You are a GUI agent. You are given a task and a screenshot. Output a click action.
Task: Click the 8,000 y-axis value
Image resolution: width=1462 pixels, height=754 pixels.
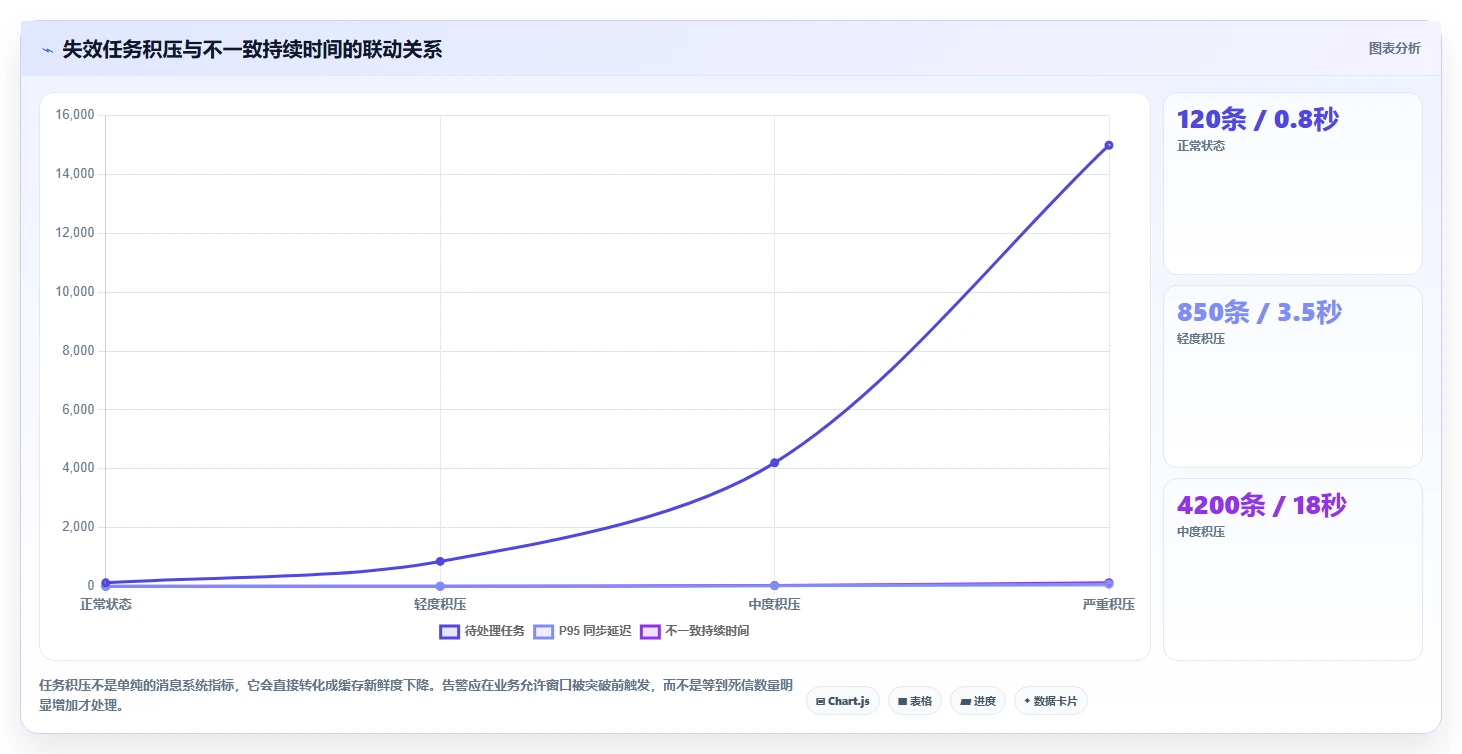[78, 351]
